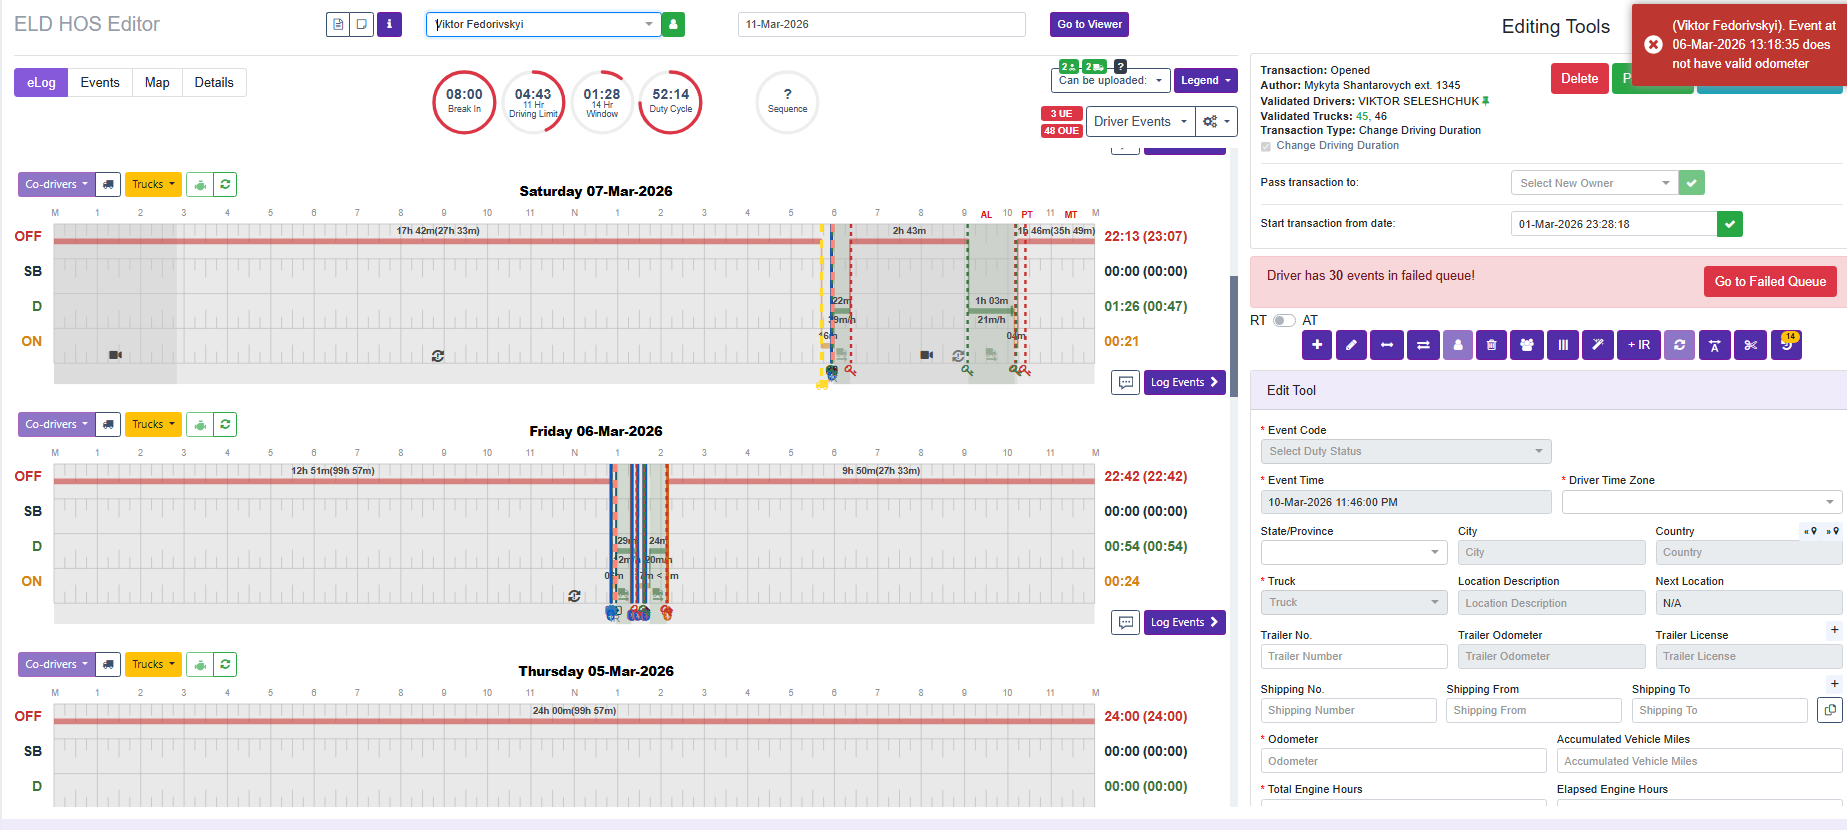Viewport: 1847px width, 830px height.
Task: Select the pencil edit tool
Action: (x=1351, y=345)
